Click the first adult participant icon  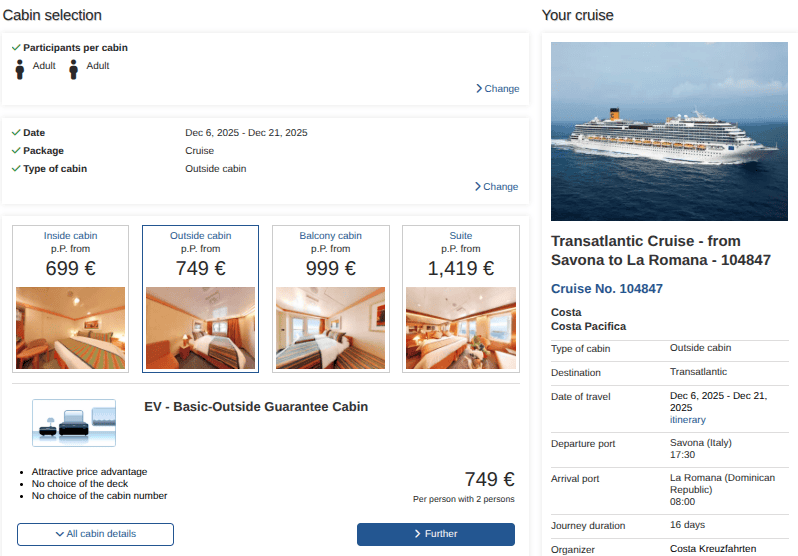pos(19,69)
